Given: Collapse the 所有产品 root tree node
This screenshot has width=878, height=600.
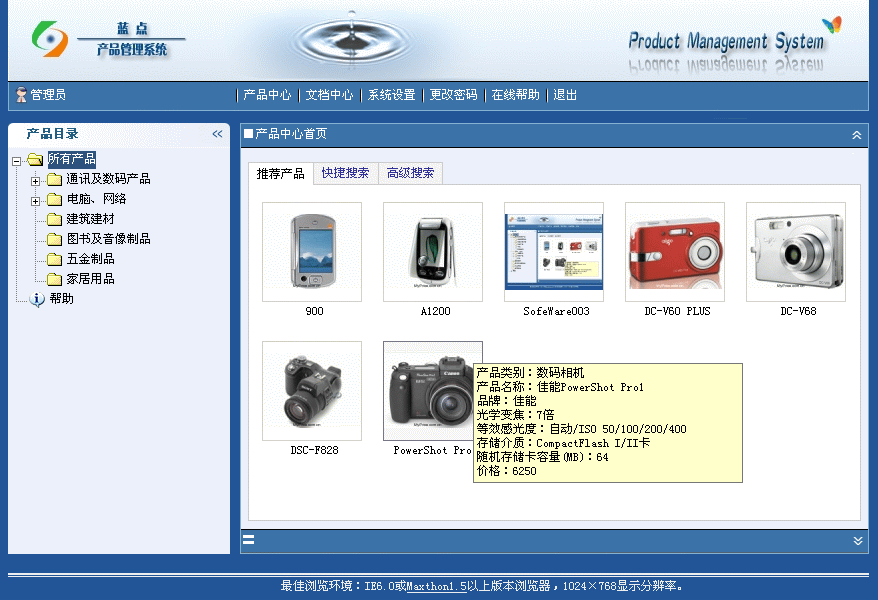Looking at the screenshot, I should 16,161.
